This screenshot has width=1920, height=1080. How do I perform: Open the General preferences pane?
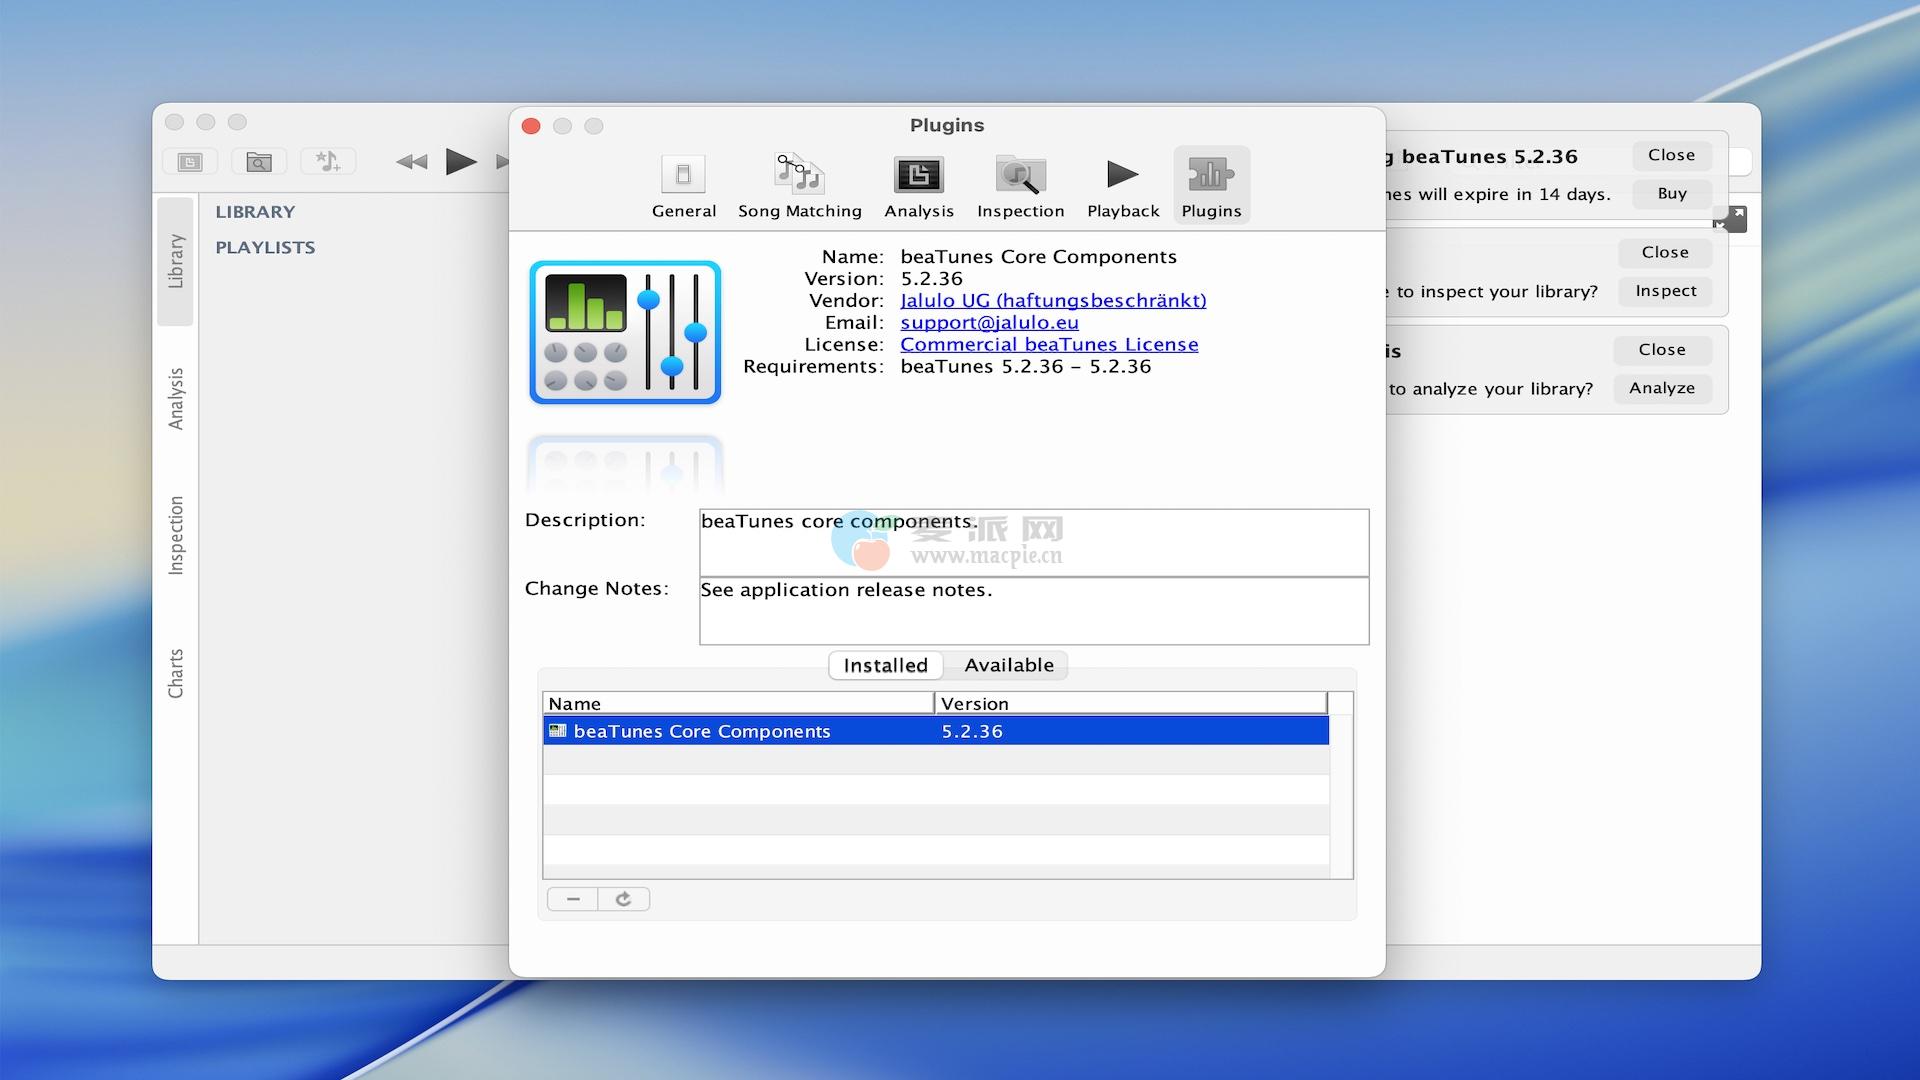click(683, 186)
